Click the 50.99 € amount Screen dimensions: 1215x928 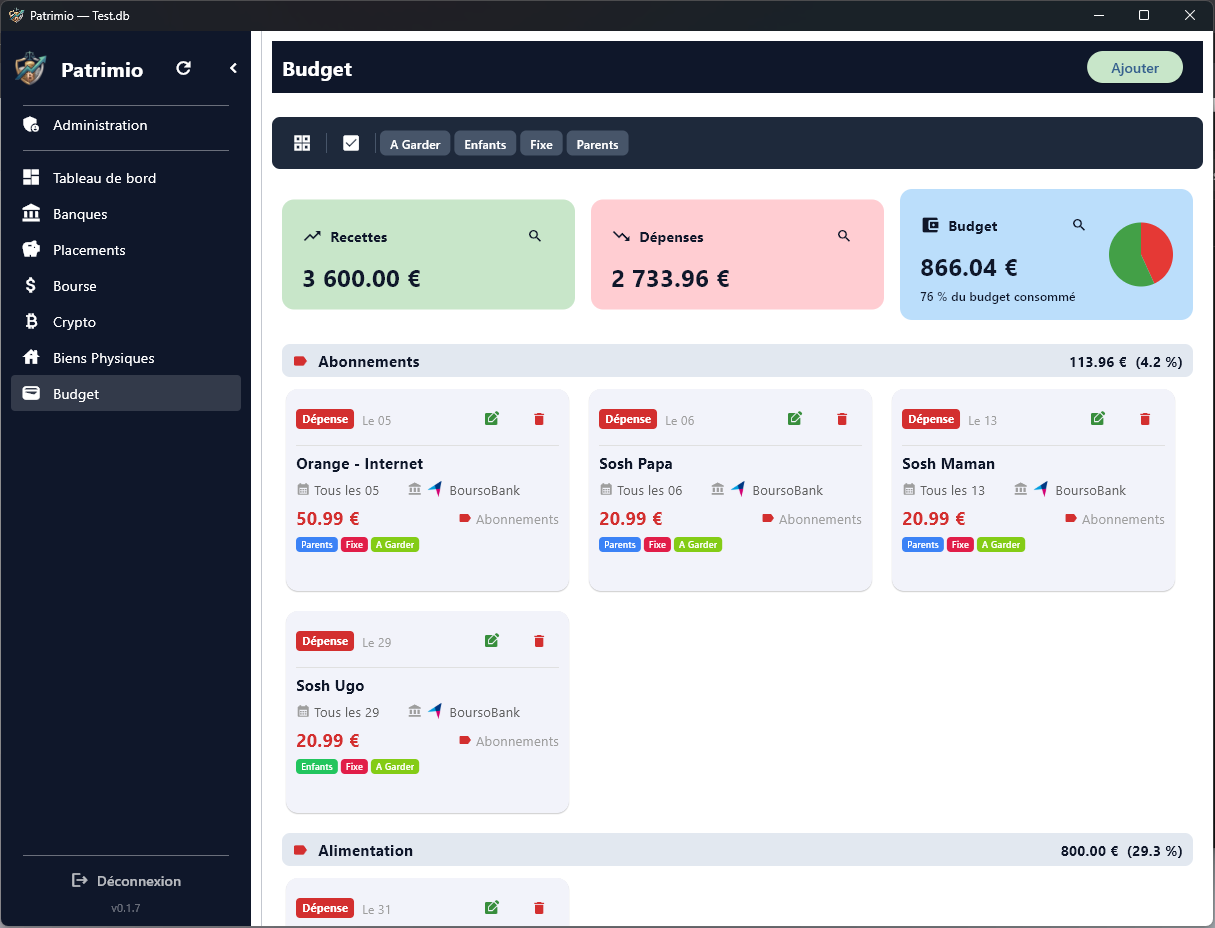[x=328, y=518]
